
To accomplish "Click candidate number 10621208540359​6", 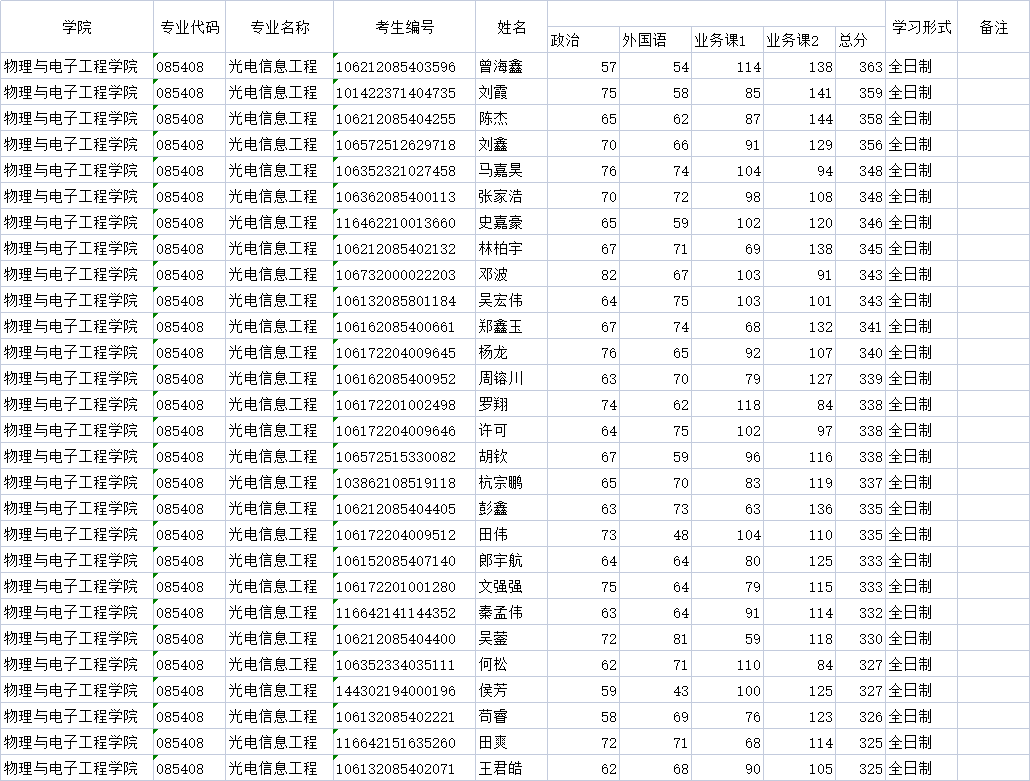I will pyautogui.click(x=404, y=66).
